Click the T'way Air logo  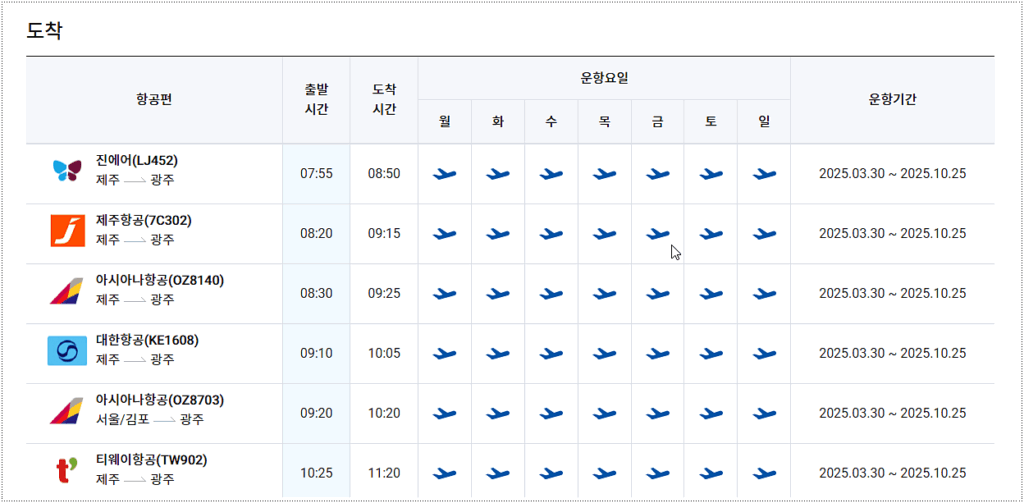pos(67,471)
